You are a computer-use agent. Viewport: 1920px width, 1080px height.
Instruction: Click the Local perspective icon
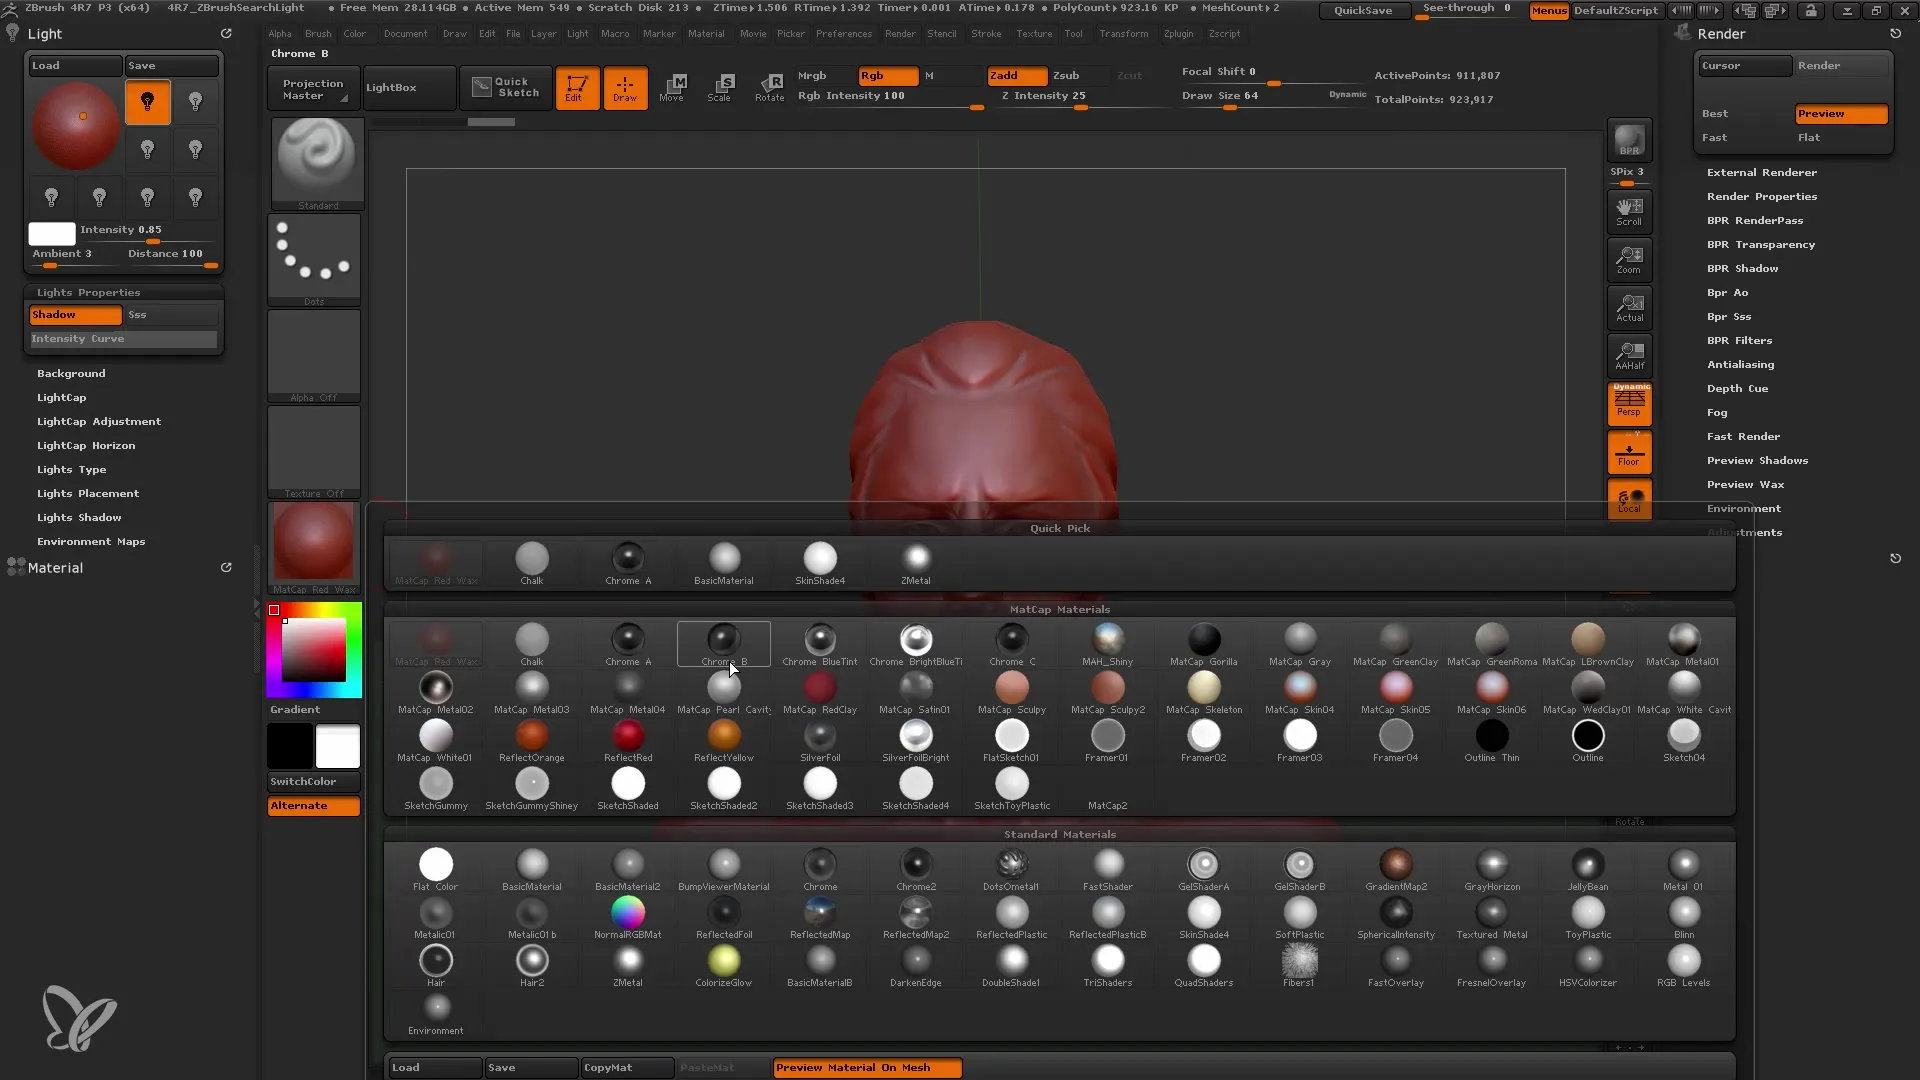click(1631, 501)
